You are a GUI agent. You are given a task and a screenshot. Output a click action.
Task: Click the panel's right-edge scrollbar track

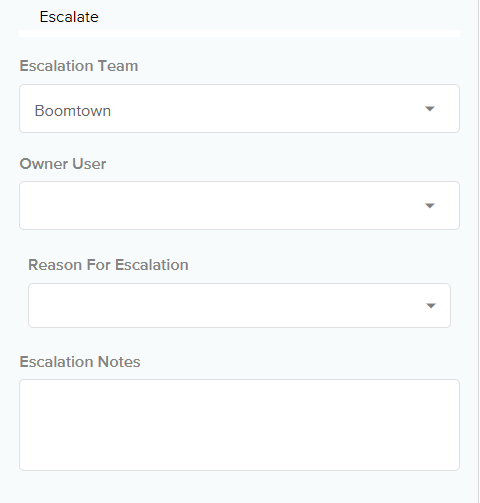click(x=479, y=251)
